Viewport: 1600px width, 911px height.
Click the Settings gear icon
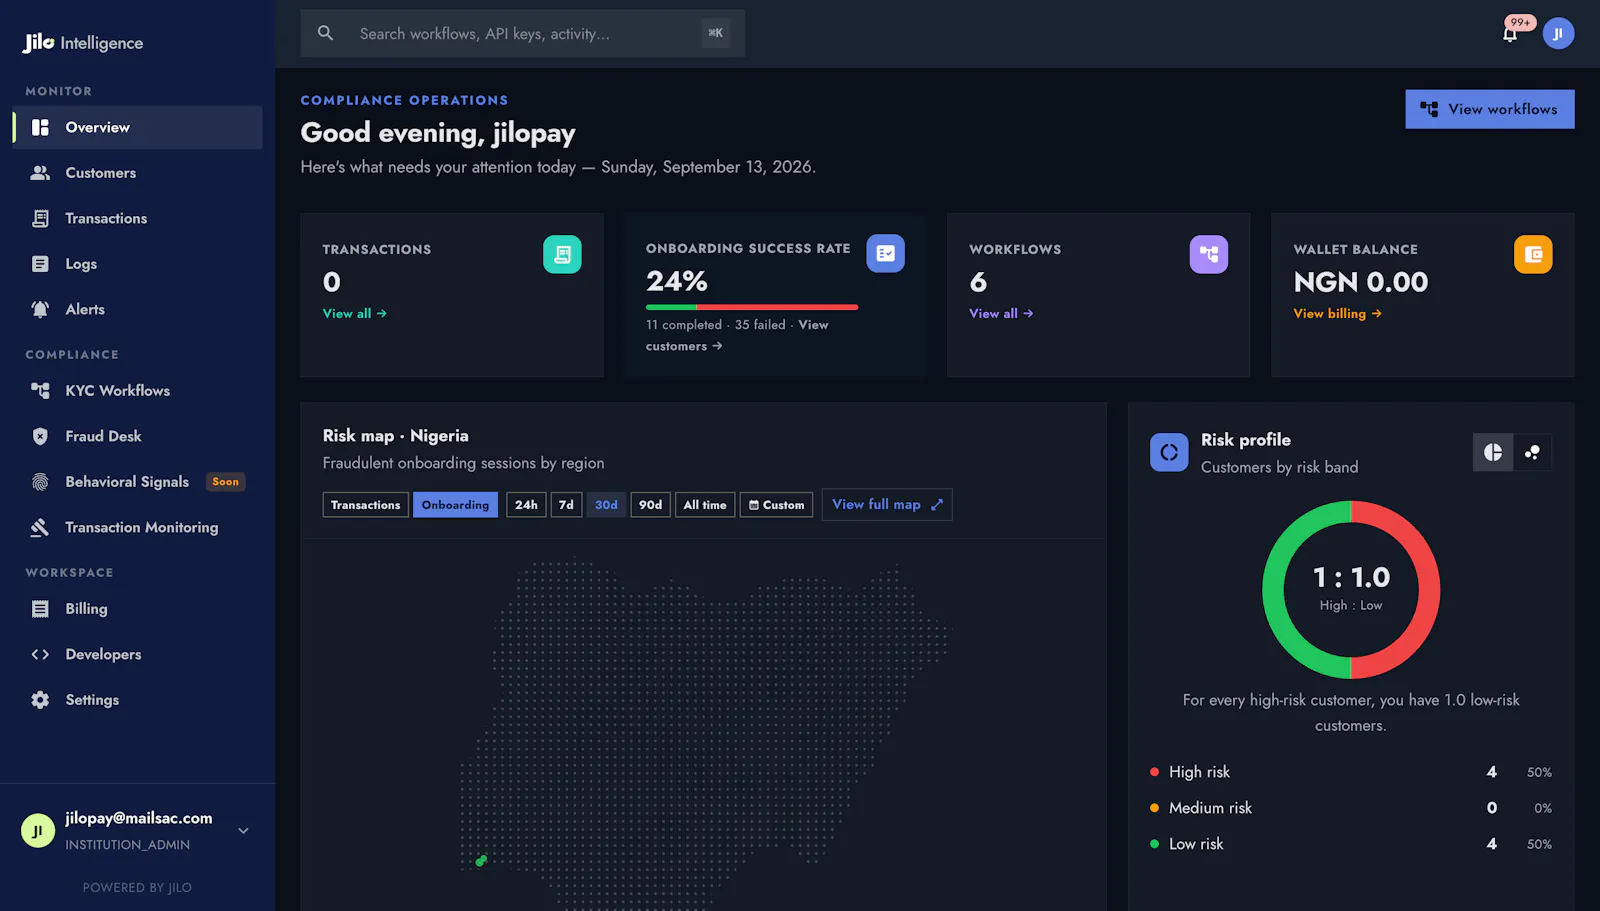tap(40, 700)
